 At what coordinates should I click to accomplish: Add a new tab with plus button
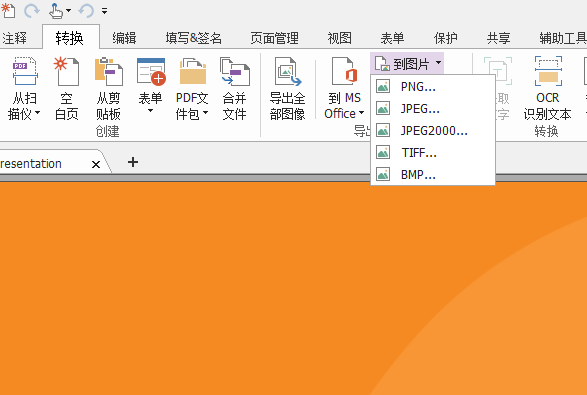click(133, 162)
